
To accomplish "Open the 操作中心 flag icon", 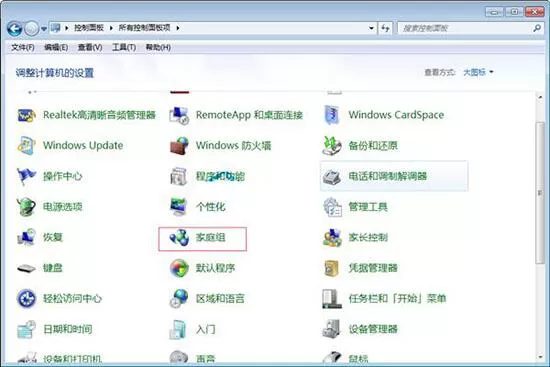I will pyautogui.click(x=26, y=176).
